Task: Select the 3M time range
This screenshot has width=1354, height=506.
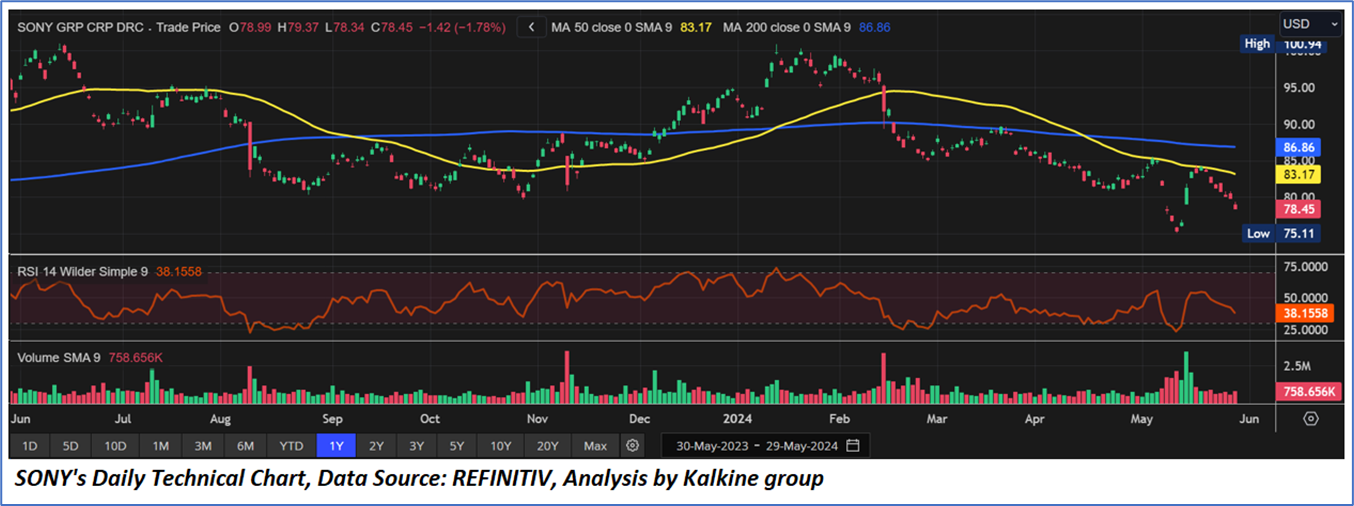Action: click(x=202, y=445)
